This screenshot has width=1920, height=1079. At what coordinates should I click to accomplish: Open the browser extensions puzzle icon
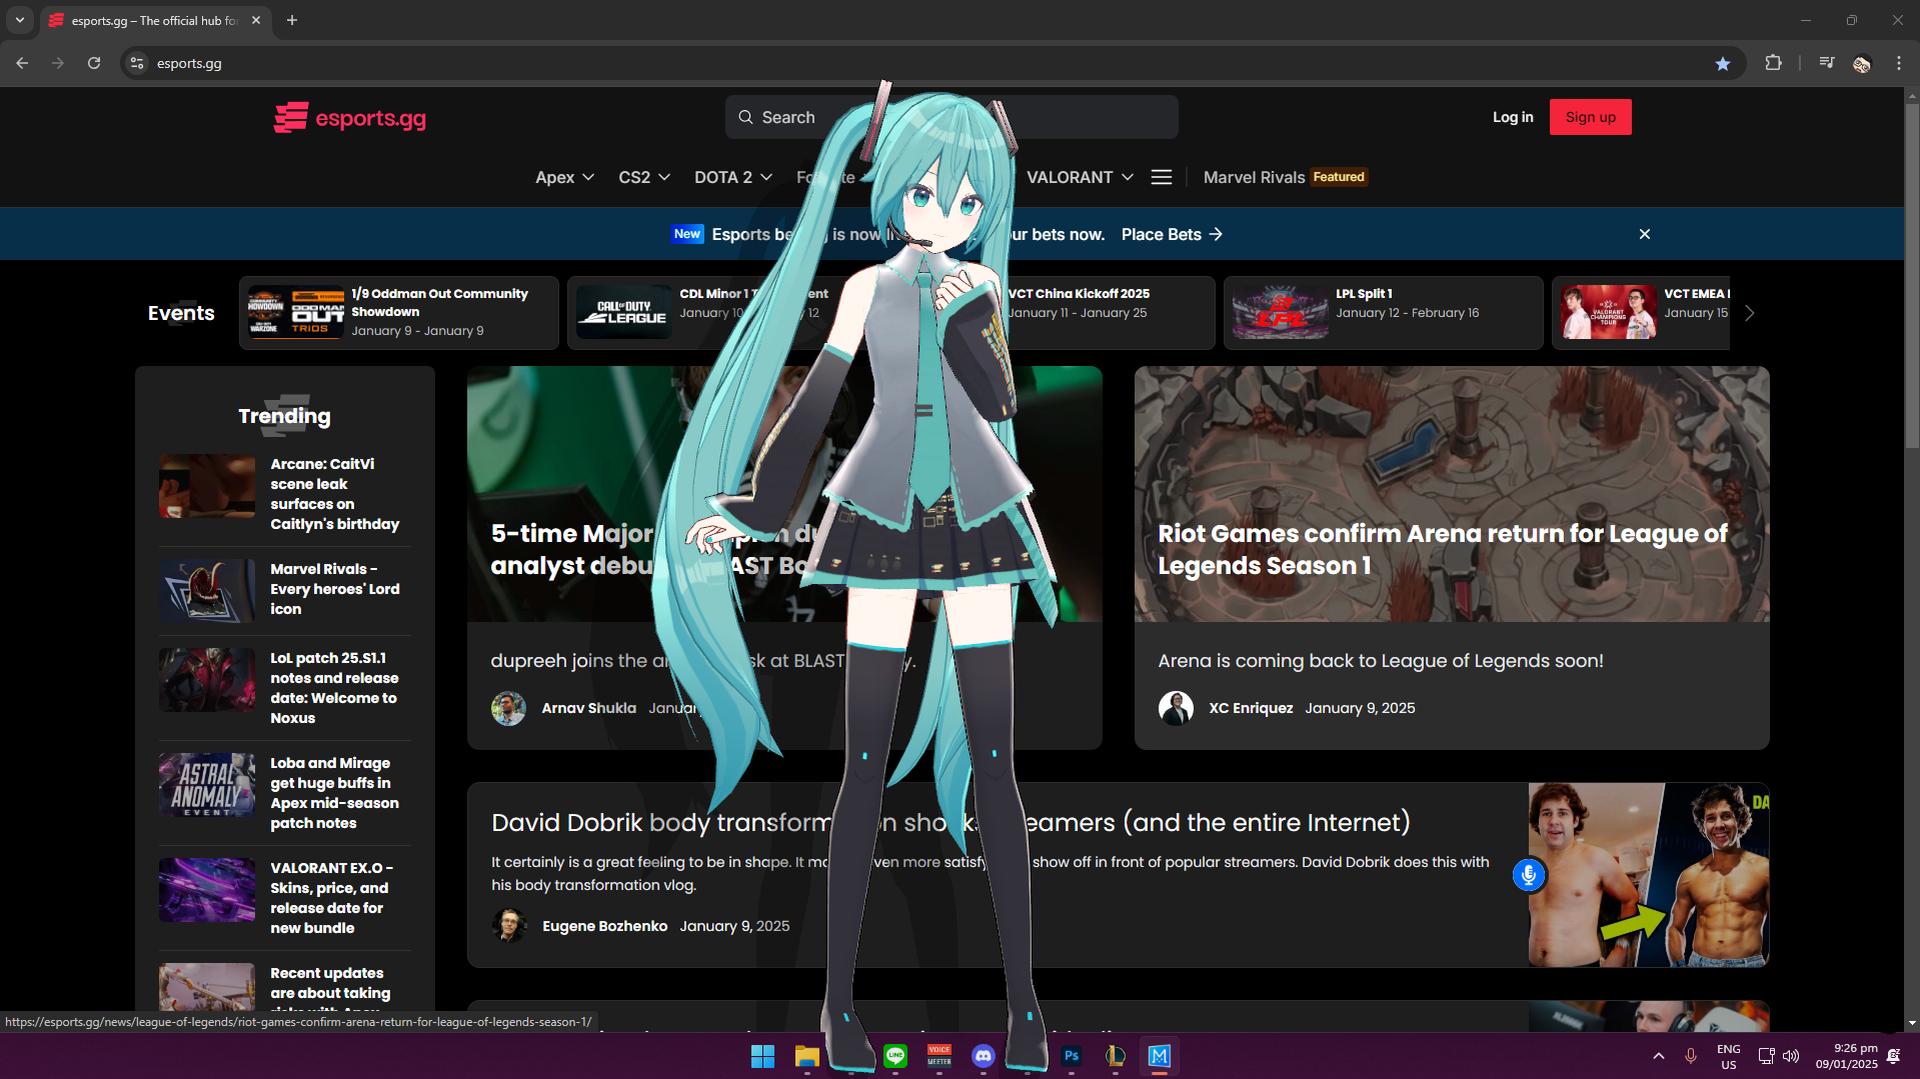click(1773, 63)
